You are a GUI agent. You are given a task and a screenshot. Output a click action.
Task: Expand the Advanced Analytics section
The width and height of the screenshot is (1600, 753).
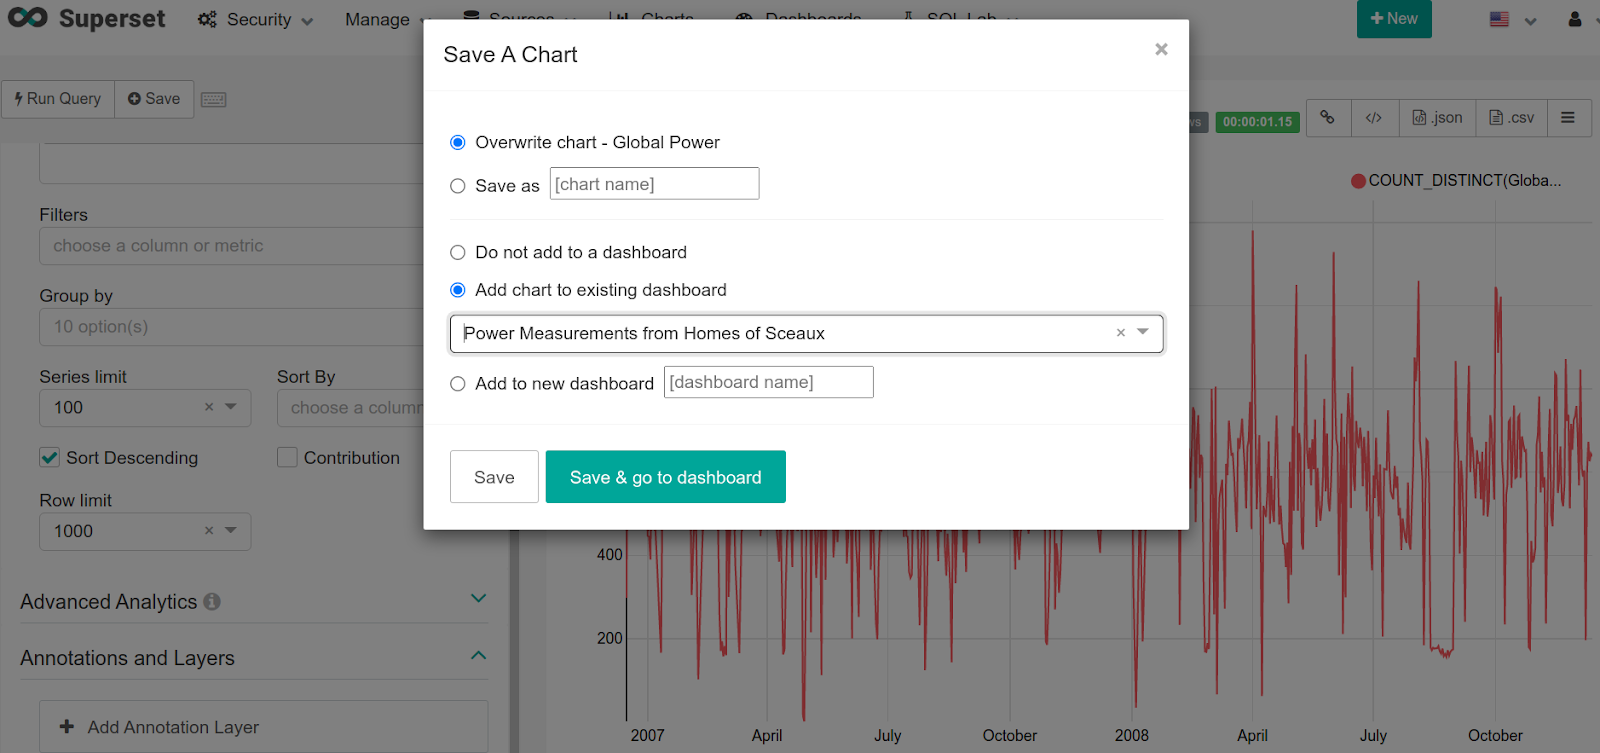point(478,599)
